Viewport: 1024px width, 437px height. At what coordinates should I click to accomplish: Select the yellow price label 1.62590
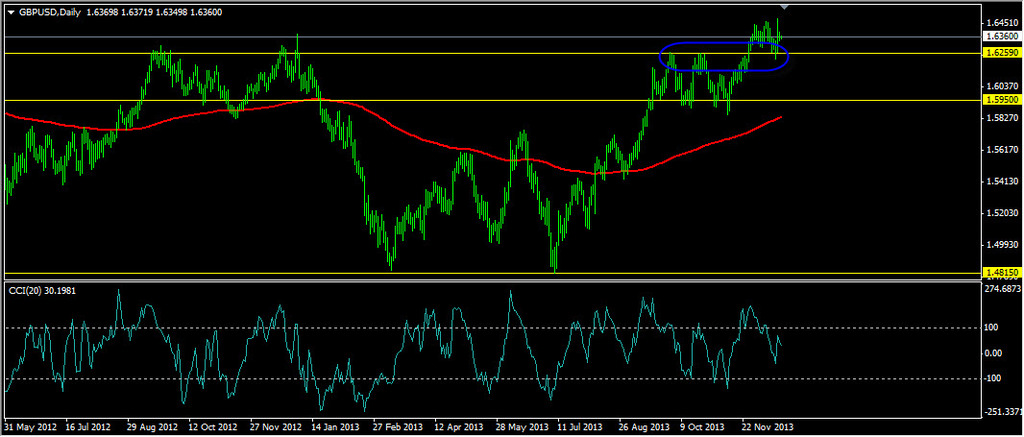tap(1002, 53)
